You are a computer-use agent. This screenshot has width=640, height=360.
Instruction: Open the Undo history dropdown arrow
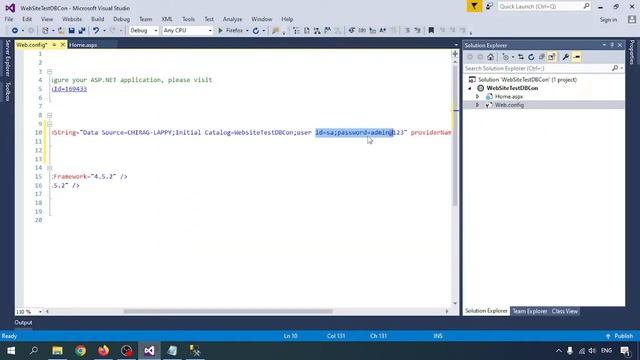[x=104, y=31]
